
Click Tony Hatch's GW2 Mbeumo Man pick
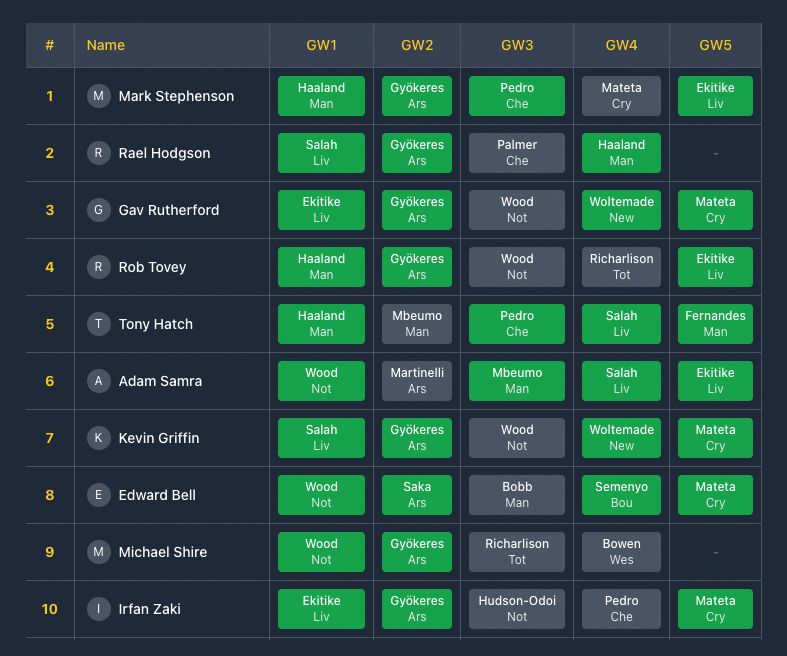pyautogui.click(x=417, y=324)
